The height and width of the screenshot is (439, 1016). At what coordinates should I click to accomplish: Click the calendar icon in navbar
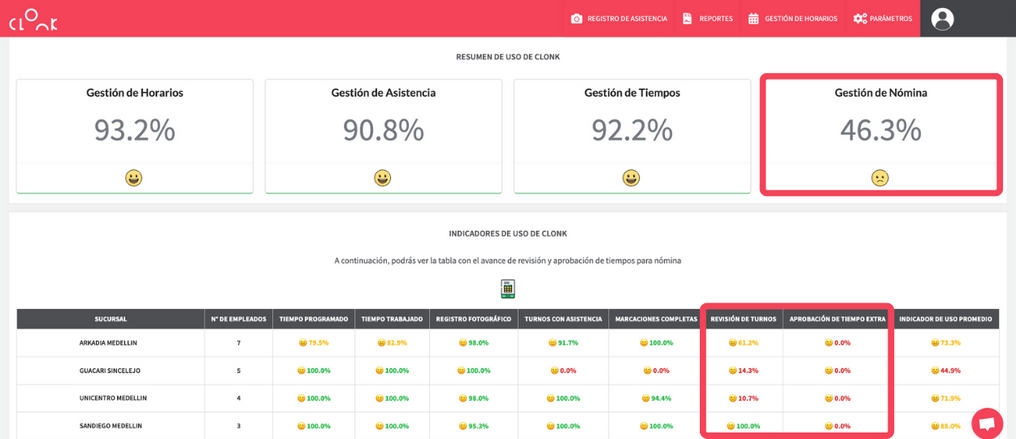(753, 19)
